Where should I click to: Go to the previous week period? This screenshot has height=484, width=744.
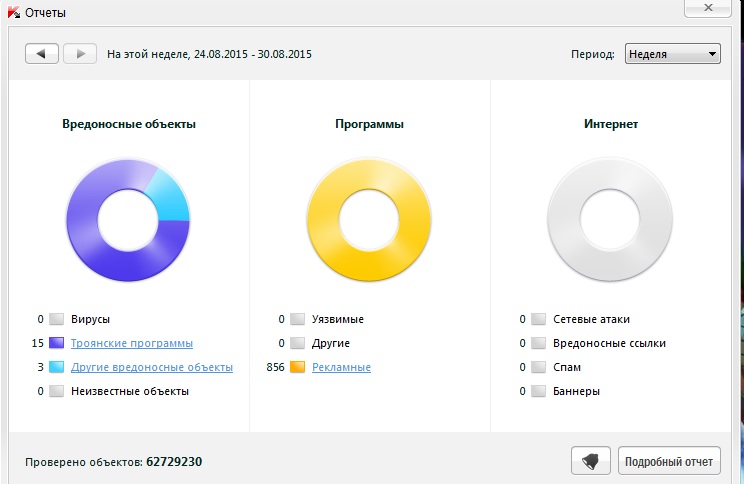pyautogui.click(x=42, y=54)
